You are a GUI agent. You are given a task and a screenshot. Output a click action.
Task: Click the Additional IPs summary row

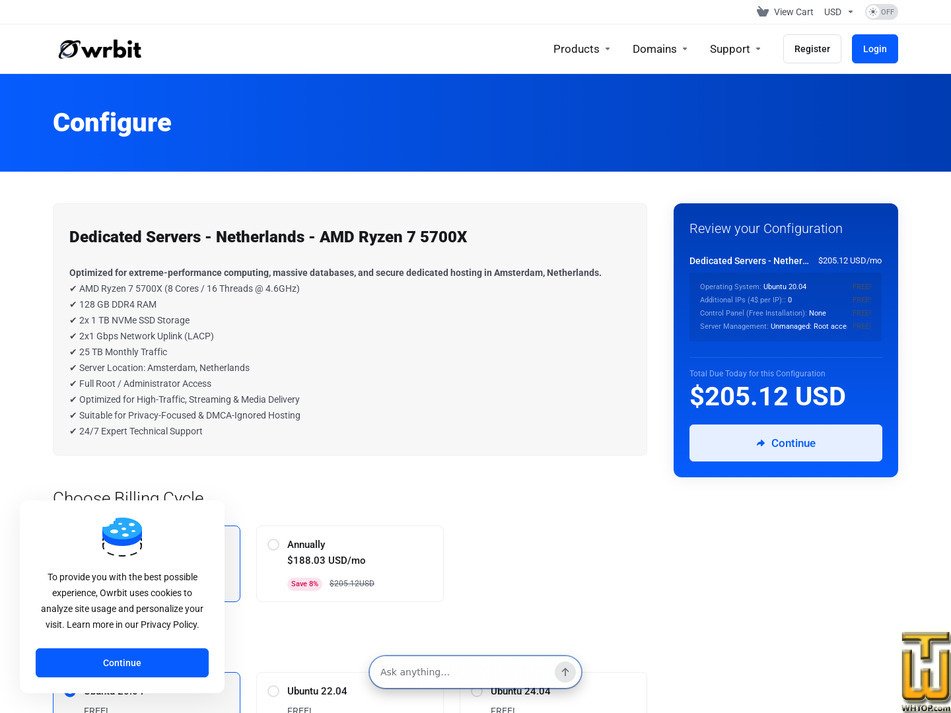pos(785,300)
